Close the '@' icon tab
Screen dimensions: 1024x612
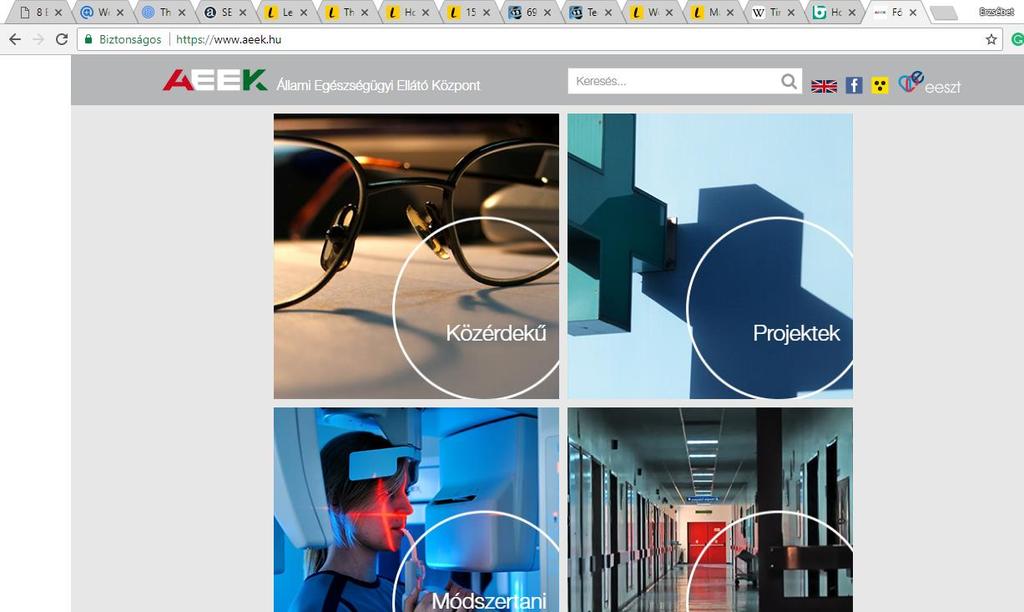[120, 12]
